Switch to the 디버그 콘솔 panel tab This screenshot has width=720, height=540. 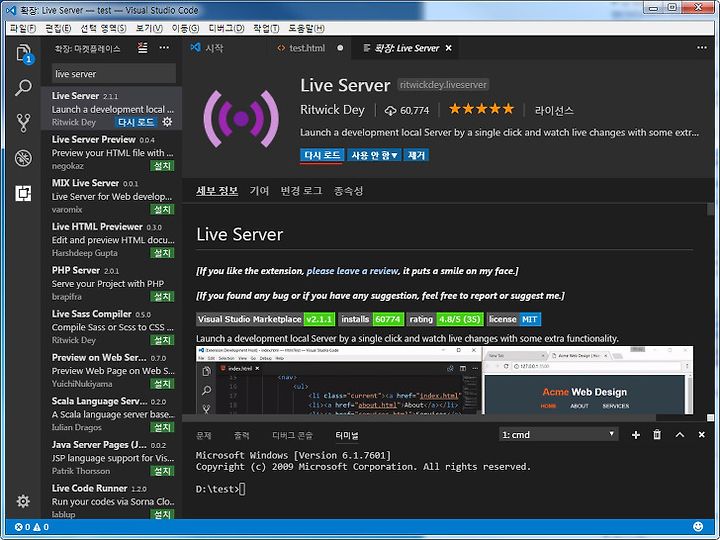(x=292, y=435)
